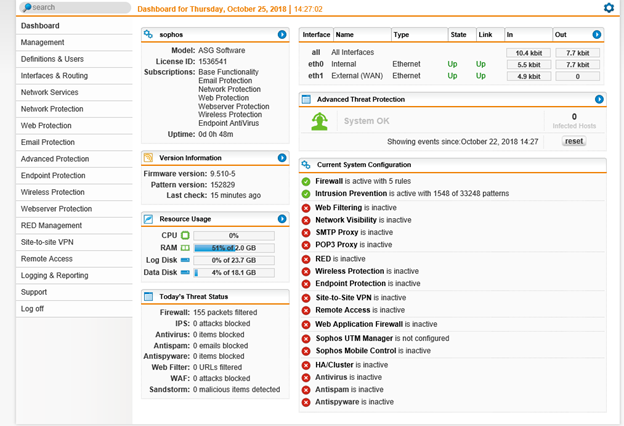This screenshot has width=624, height=426.
Task: Expand the Management menu
Action: point(74,43)
